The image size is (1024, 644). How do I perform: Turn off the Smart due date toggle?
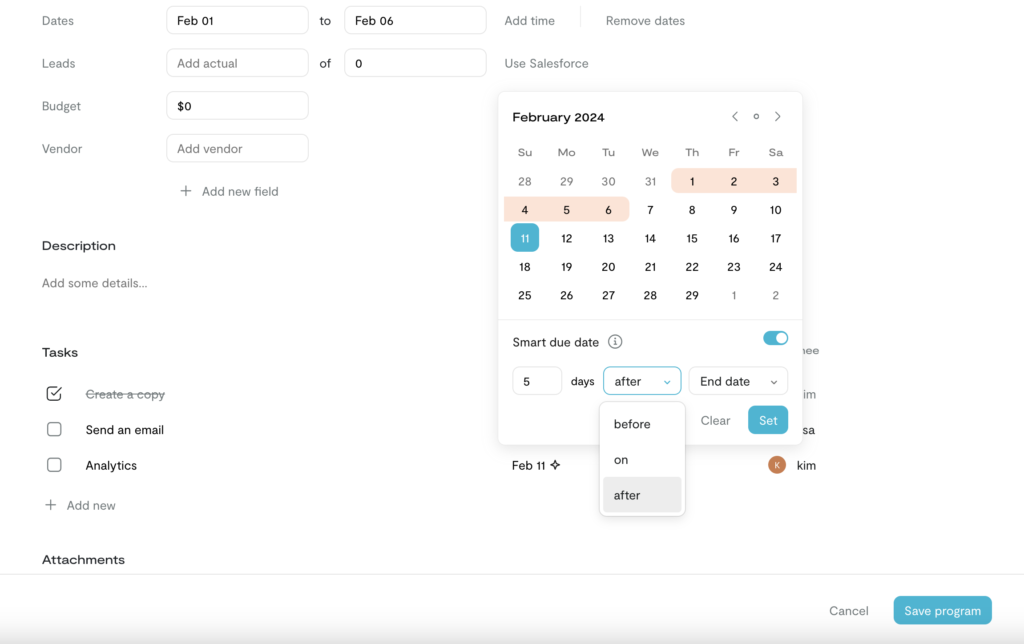tap(775, 338)
